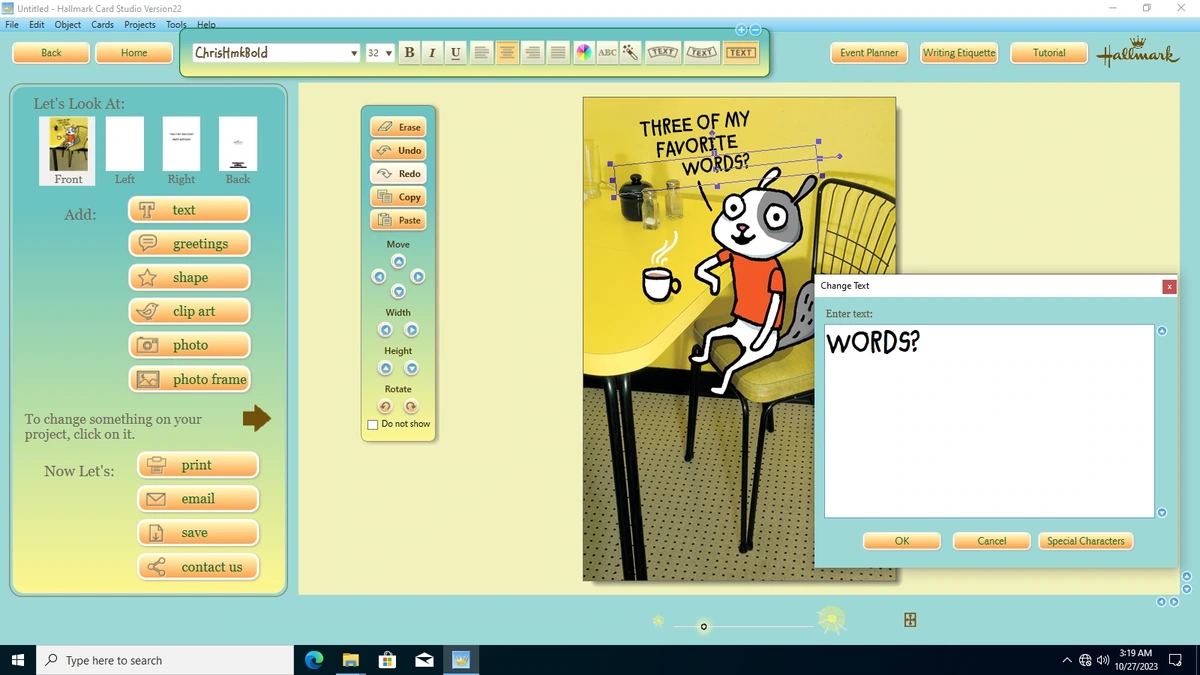Add a shape to the card

point(189,277)
